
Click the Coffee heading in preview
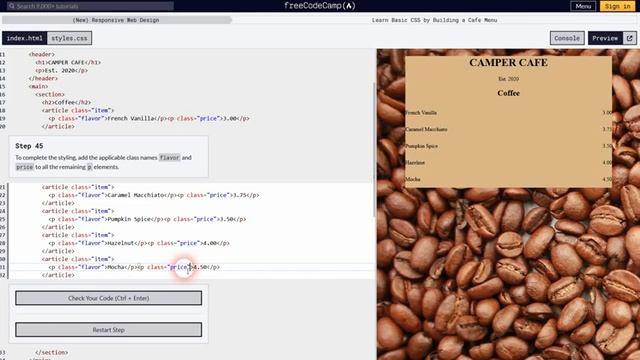pyautogui.click(x=508, y=93)
